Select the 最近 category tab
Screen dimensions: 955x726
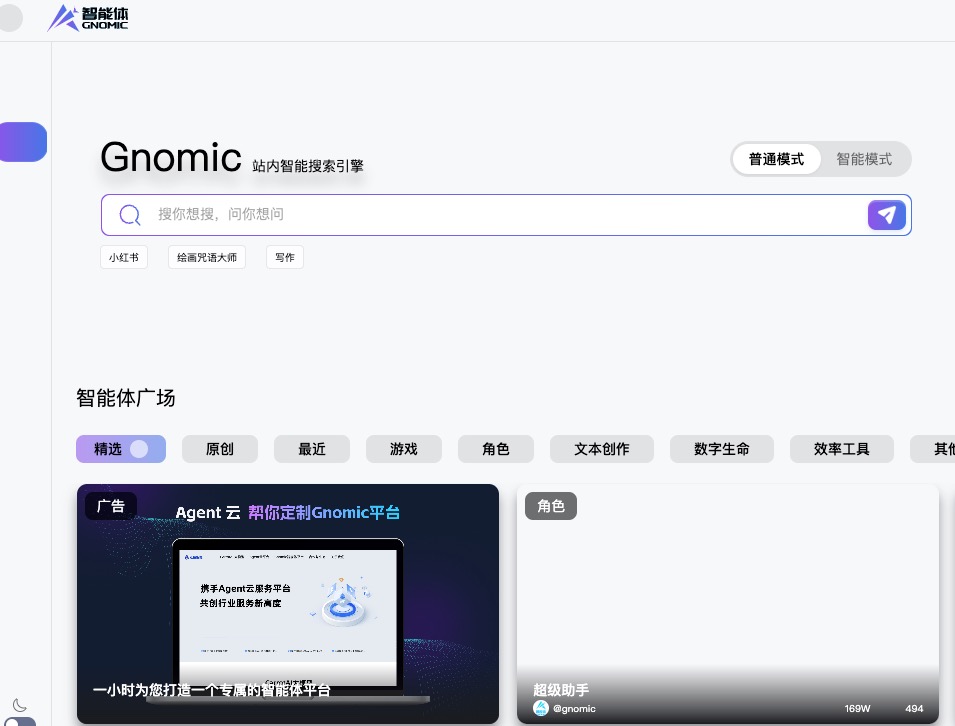pyautogui.click(x=312, y=449)
